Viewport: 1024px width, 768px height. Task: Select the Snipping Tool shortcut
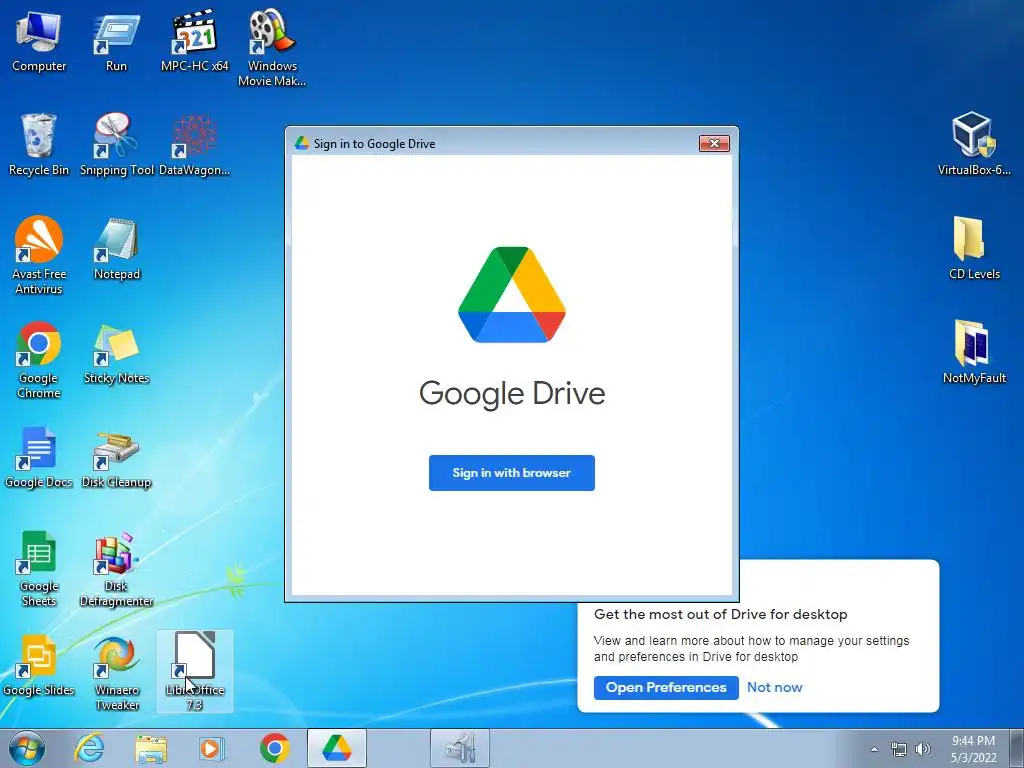tap(116, 145)
